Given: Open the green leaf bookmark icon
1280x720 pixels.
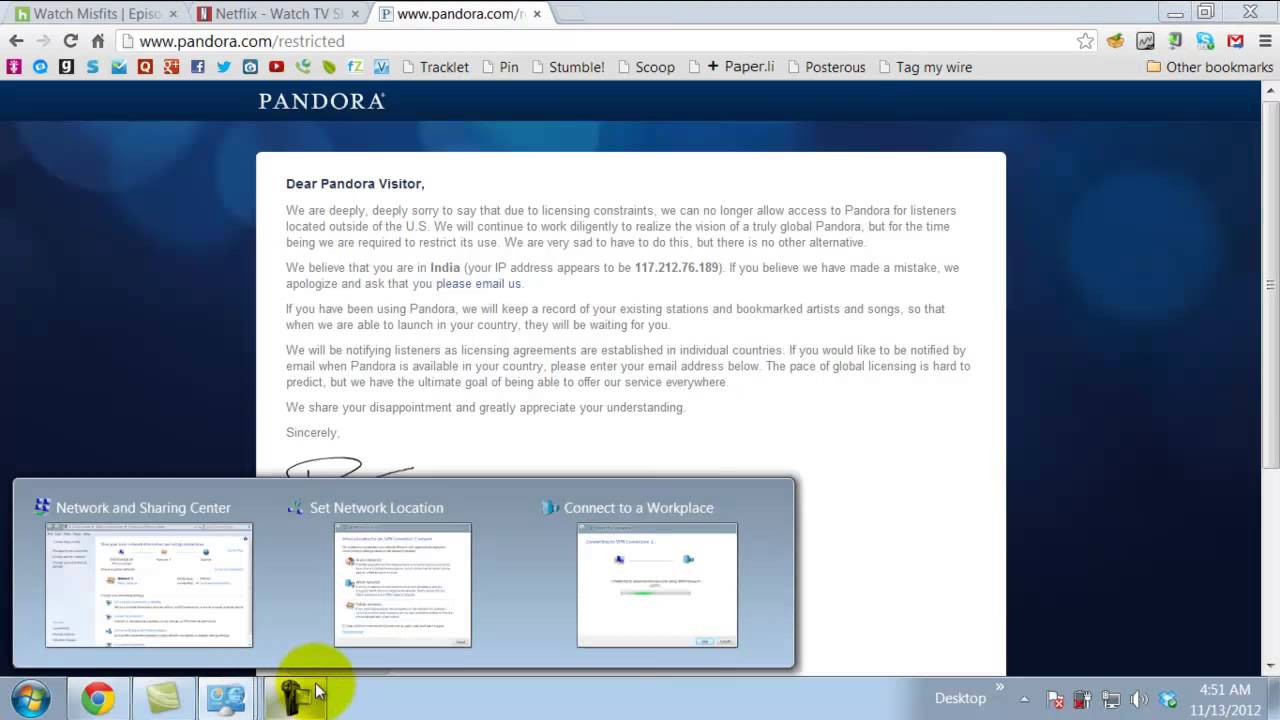Looking at the screenshot, I should 329,67.
